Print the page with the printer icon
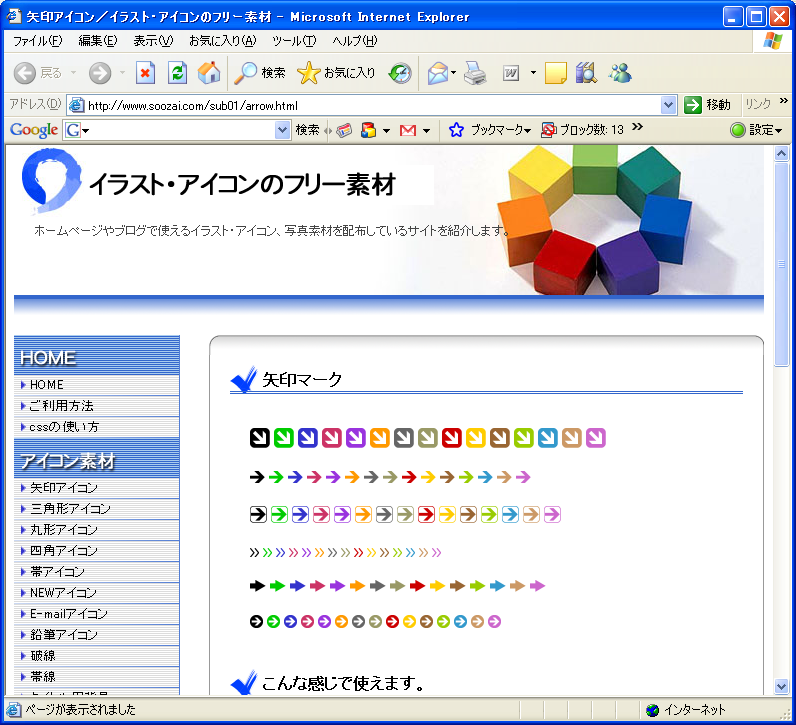Image resolution: width=796 pixels, height=725 pixels. tap(476, 73)
